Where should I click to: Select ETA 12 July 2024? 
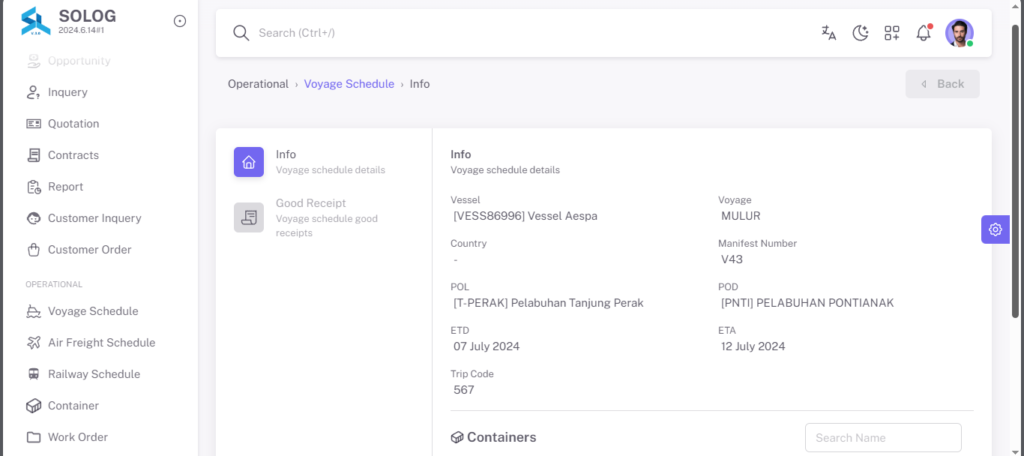pyautogui.click(x=753, y=346)
